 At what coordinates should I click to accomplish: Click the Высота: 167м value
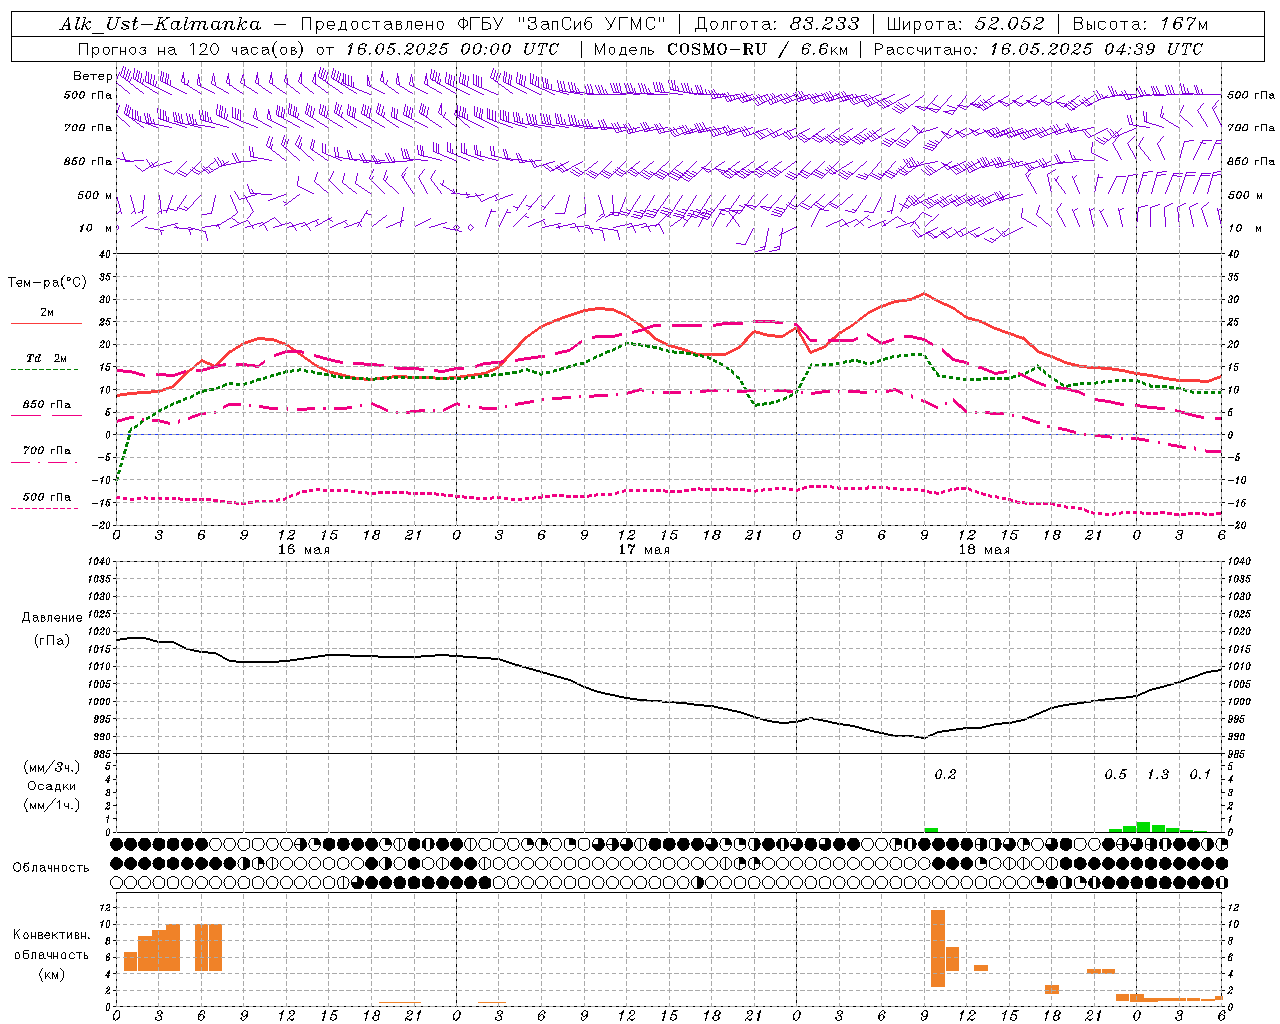1140,24
